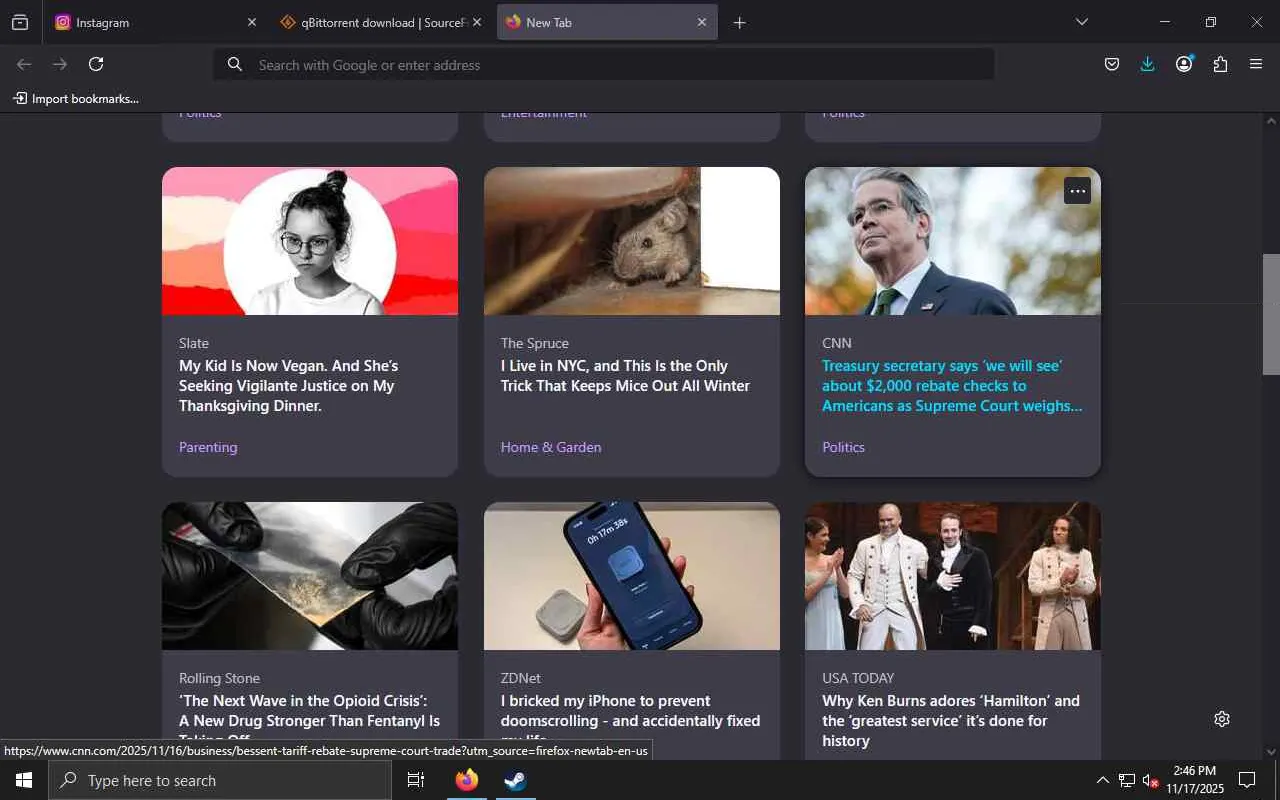The height and width of the screenshot is (800, 1280).
Task: Open the Save to Pocket icon
Action: (x=1111, y=64)
